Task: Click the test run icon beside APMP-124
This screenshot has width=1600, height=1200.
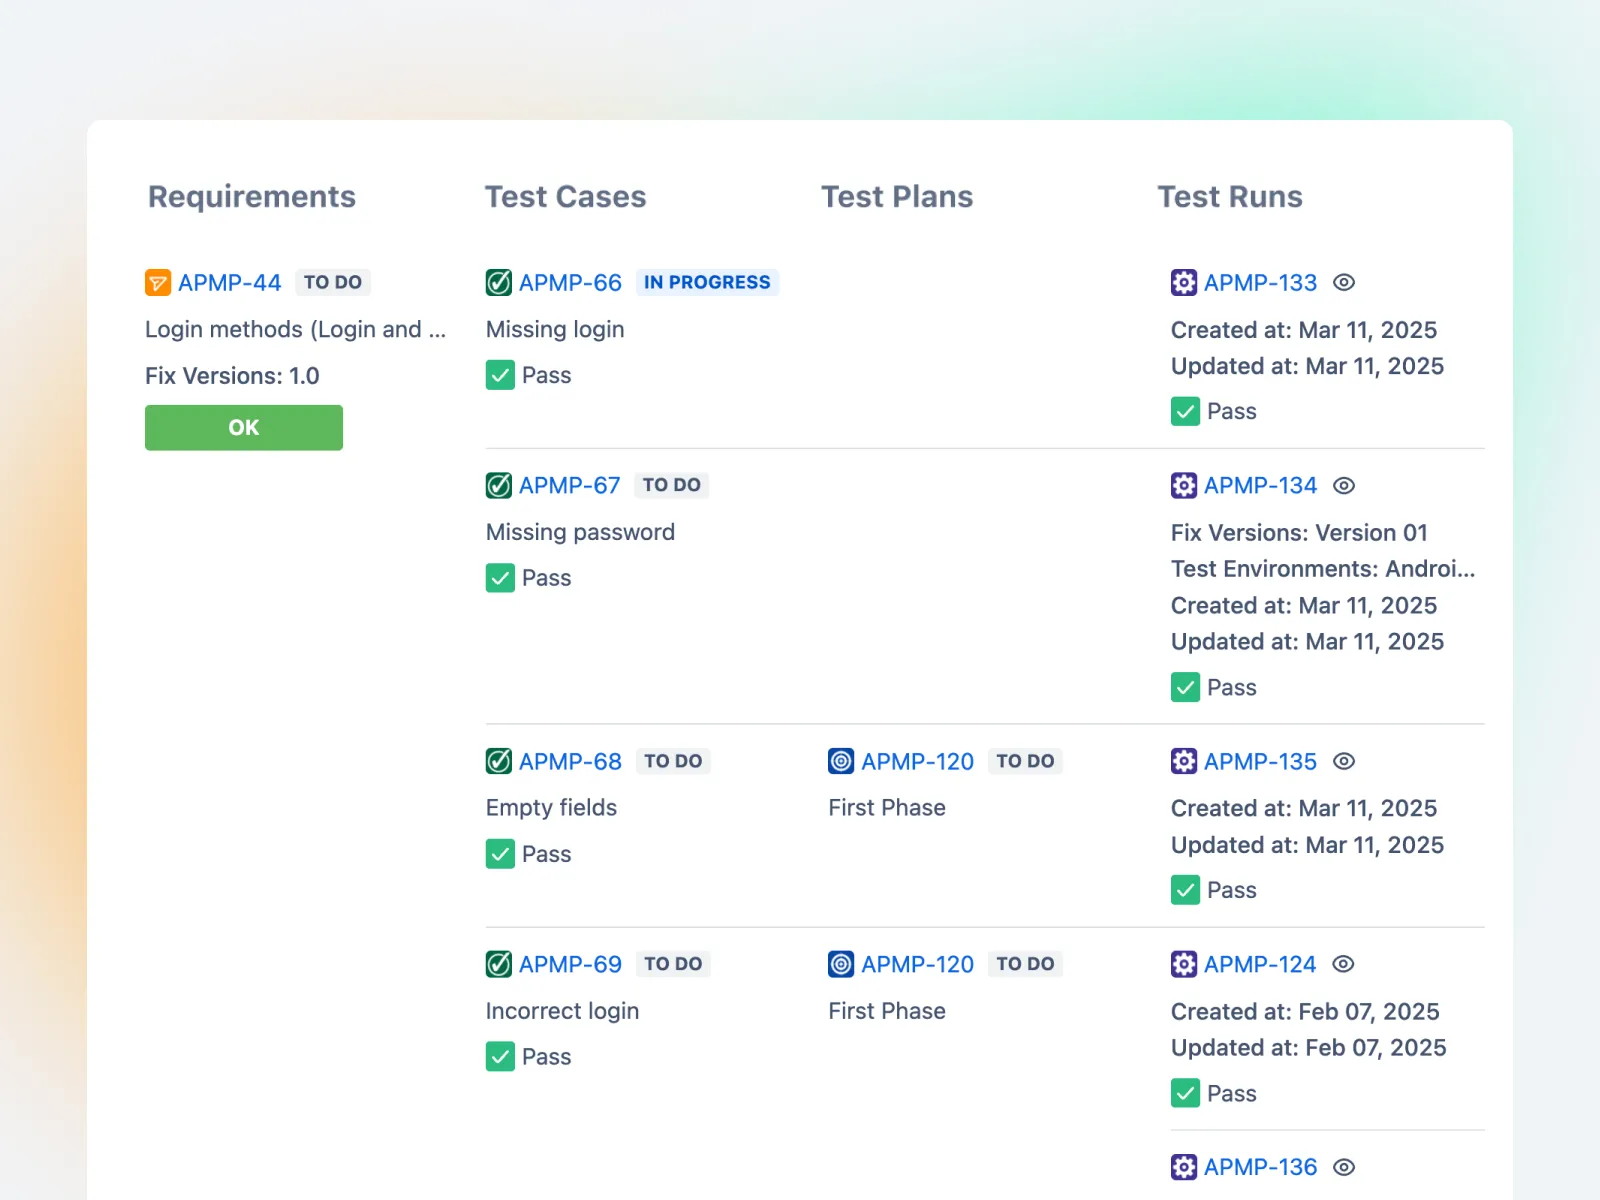Action: tap(1184, 964)
